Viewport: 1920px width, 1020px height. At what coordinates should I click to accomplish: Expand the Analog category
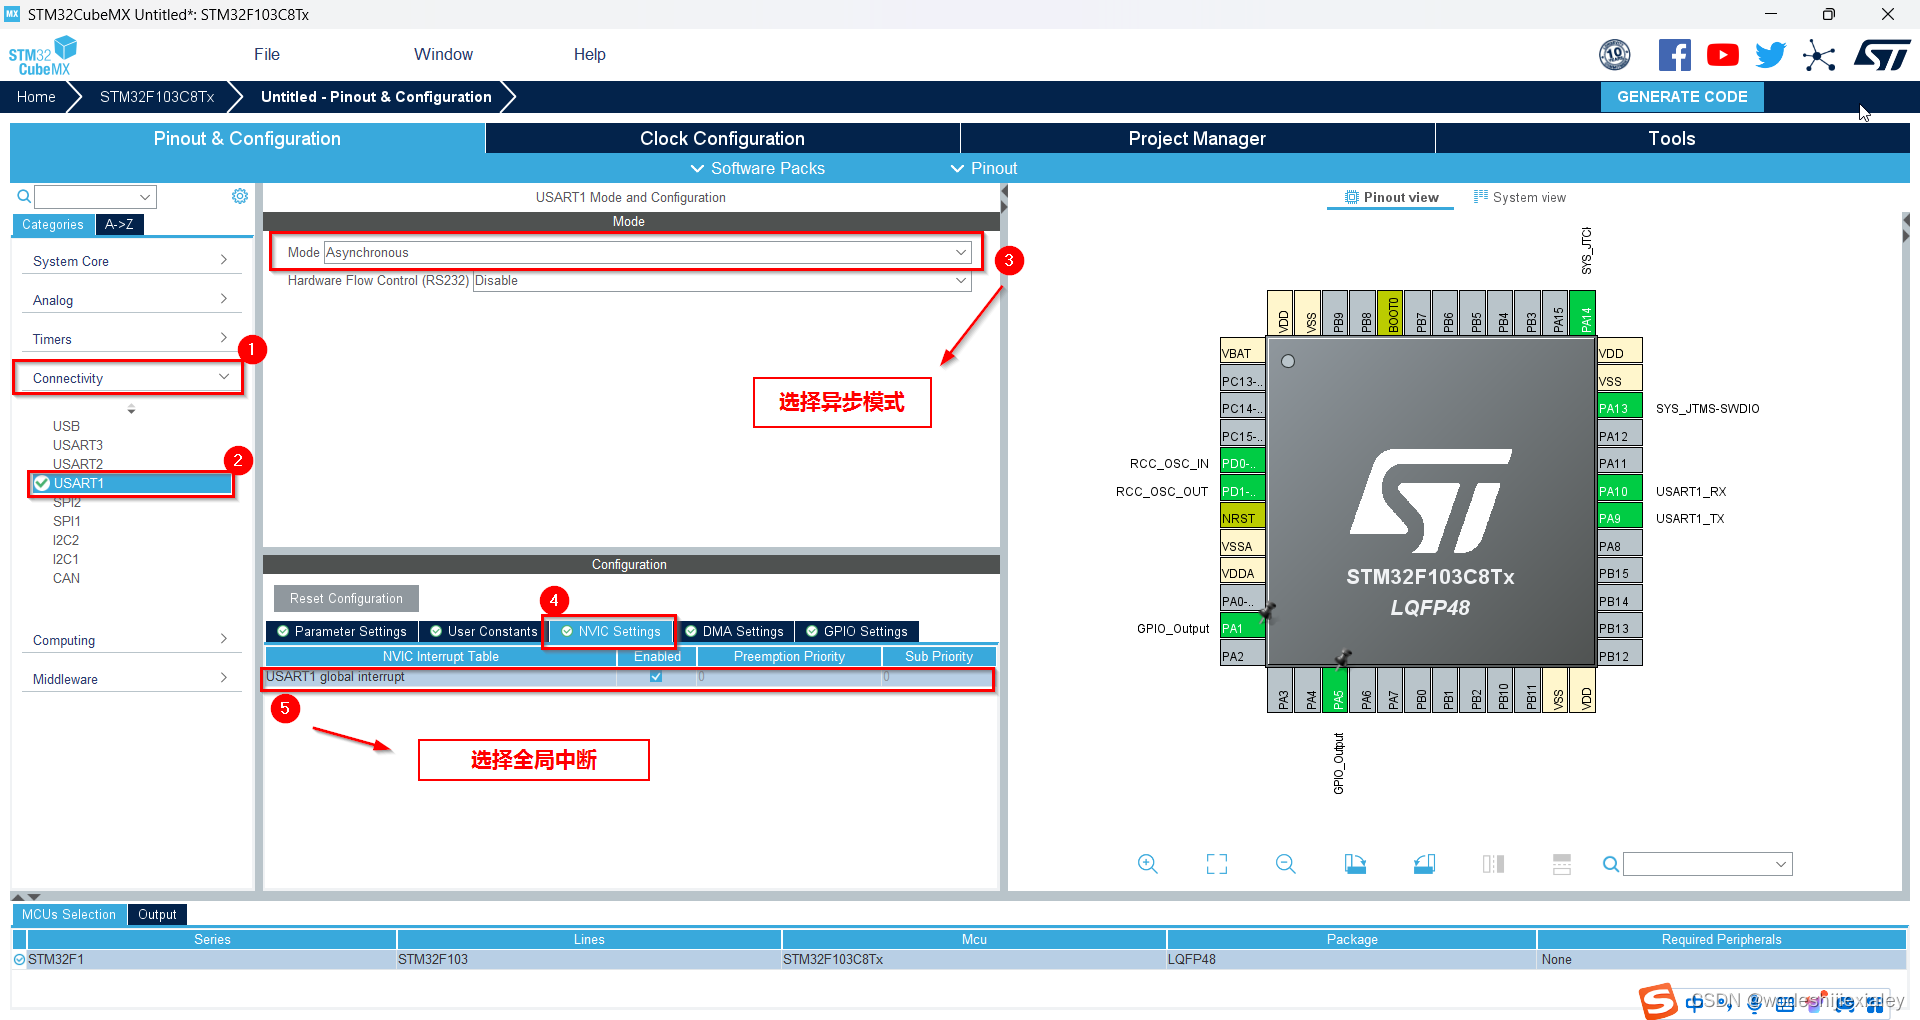[x=131, y=300]
